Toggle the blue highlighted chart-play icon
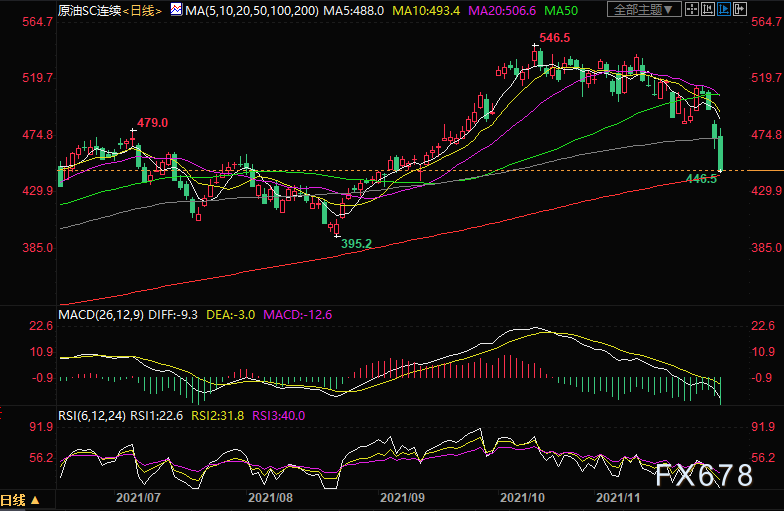784x511 pixels. point(724,9)
